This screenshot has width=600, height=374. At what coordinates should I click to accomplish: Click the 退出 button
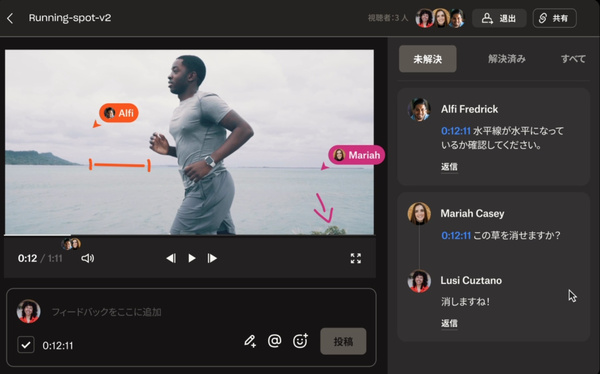[x=499, y=18]
